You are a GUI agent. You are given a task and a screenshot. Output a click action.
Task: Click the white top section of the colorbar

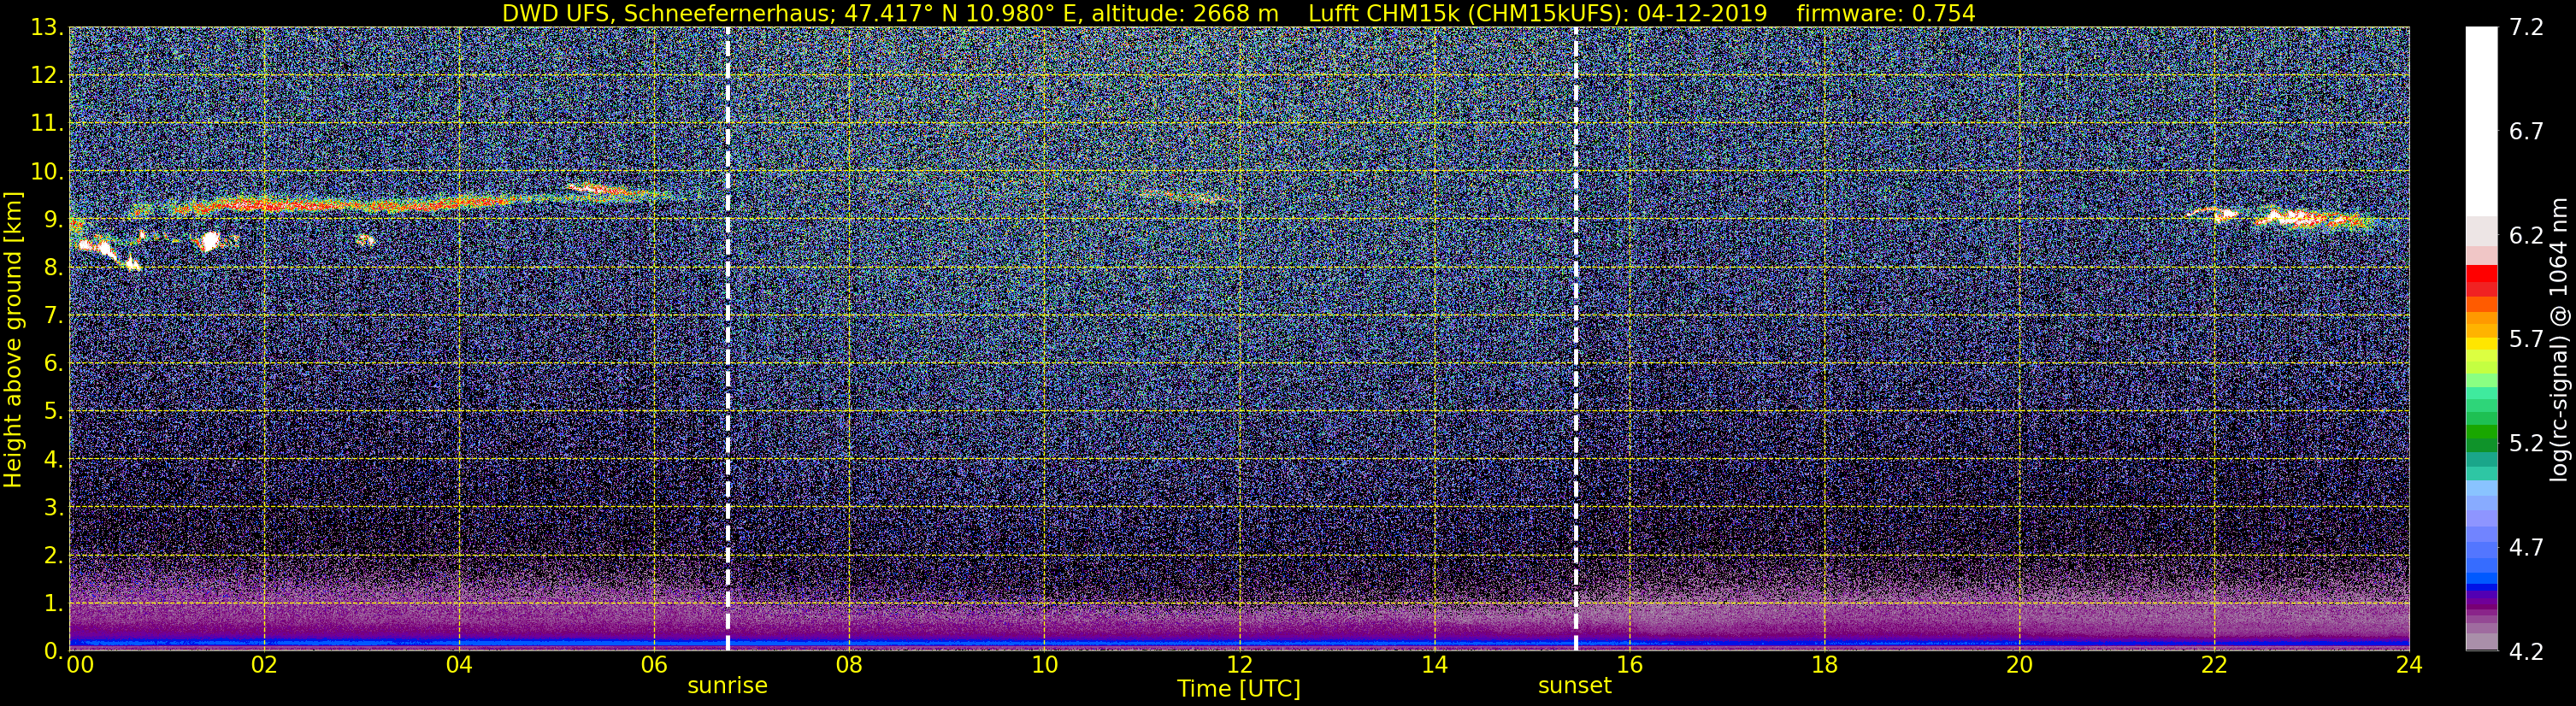pos(2481,120)
